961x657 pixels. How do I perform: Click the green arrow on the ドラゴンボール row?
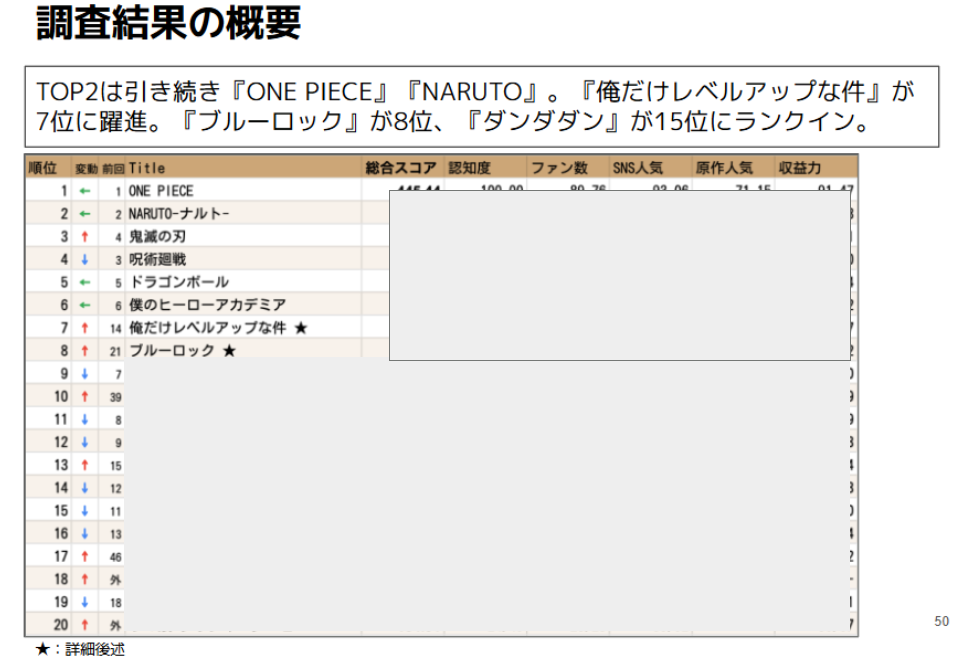click(x=85, y=281)
